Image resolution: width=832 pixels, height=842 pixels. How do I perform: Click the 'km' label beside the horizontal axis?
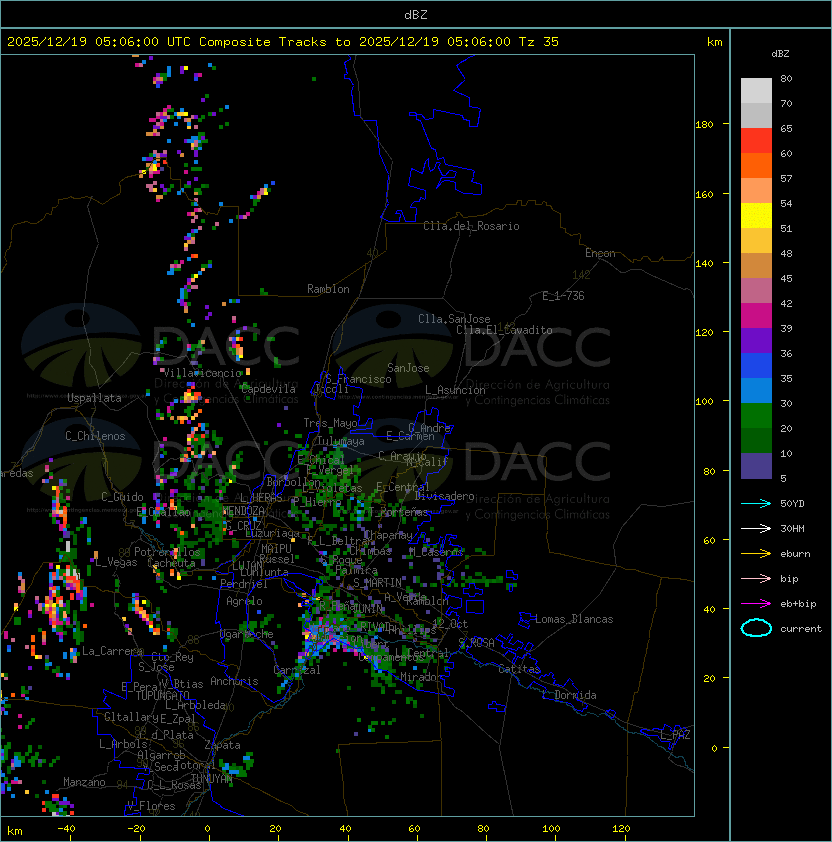tap(15, 831)
